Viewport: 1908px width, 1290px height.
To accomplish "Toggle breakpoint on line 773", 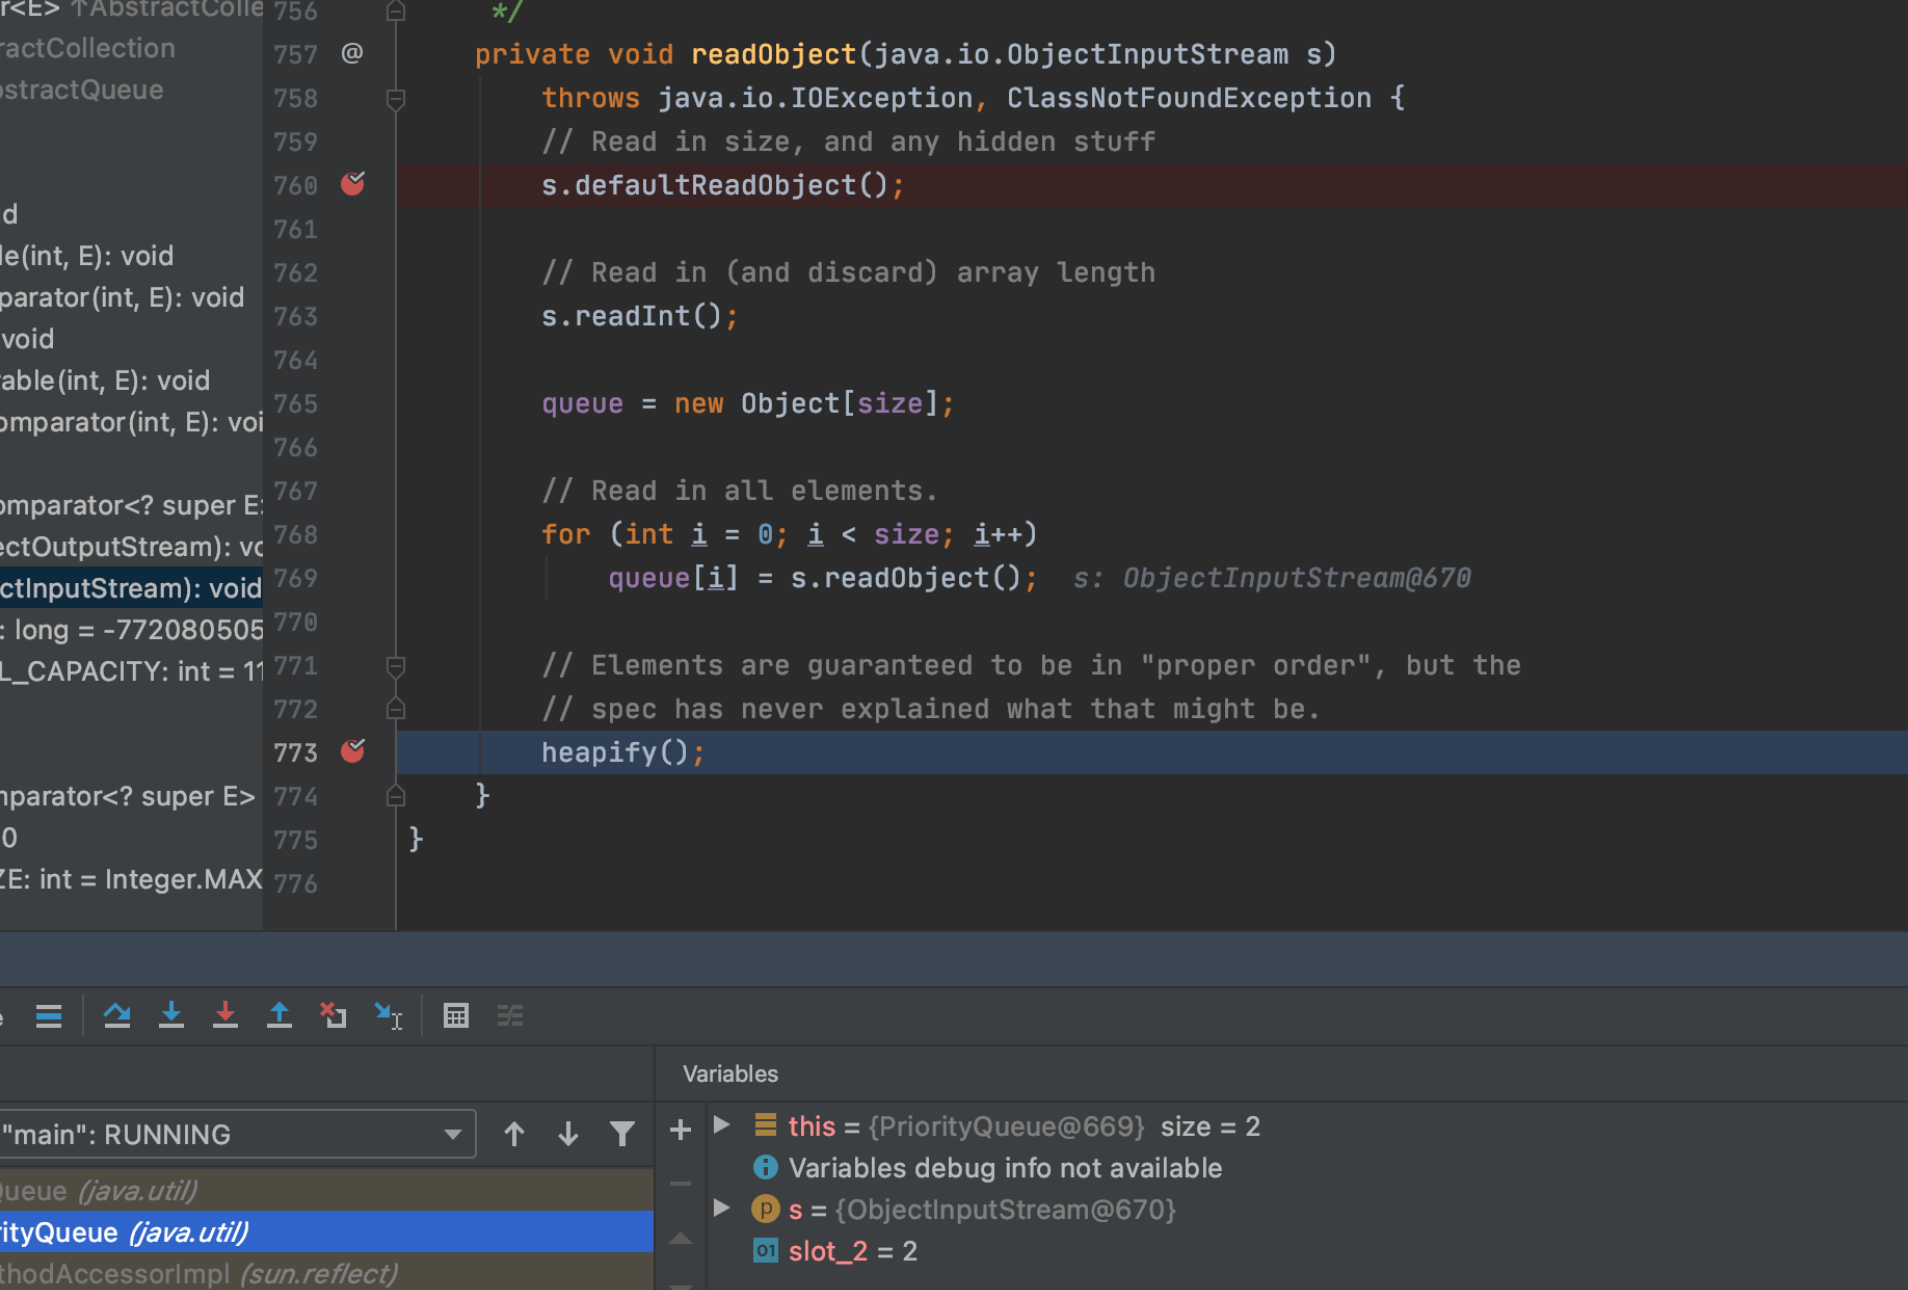I will point(353,751).
